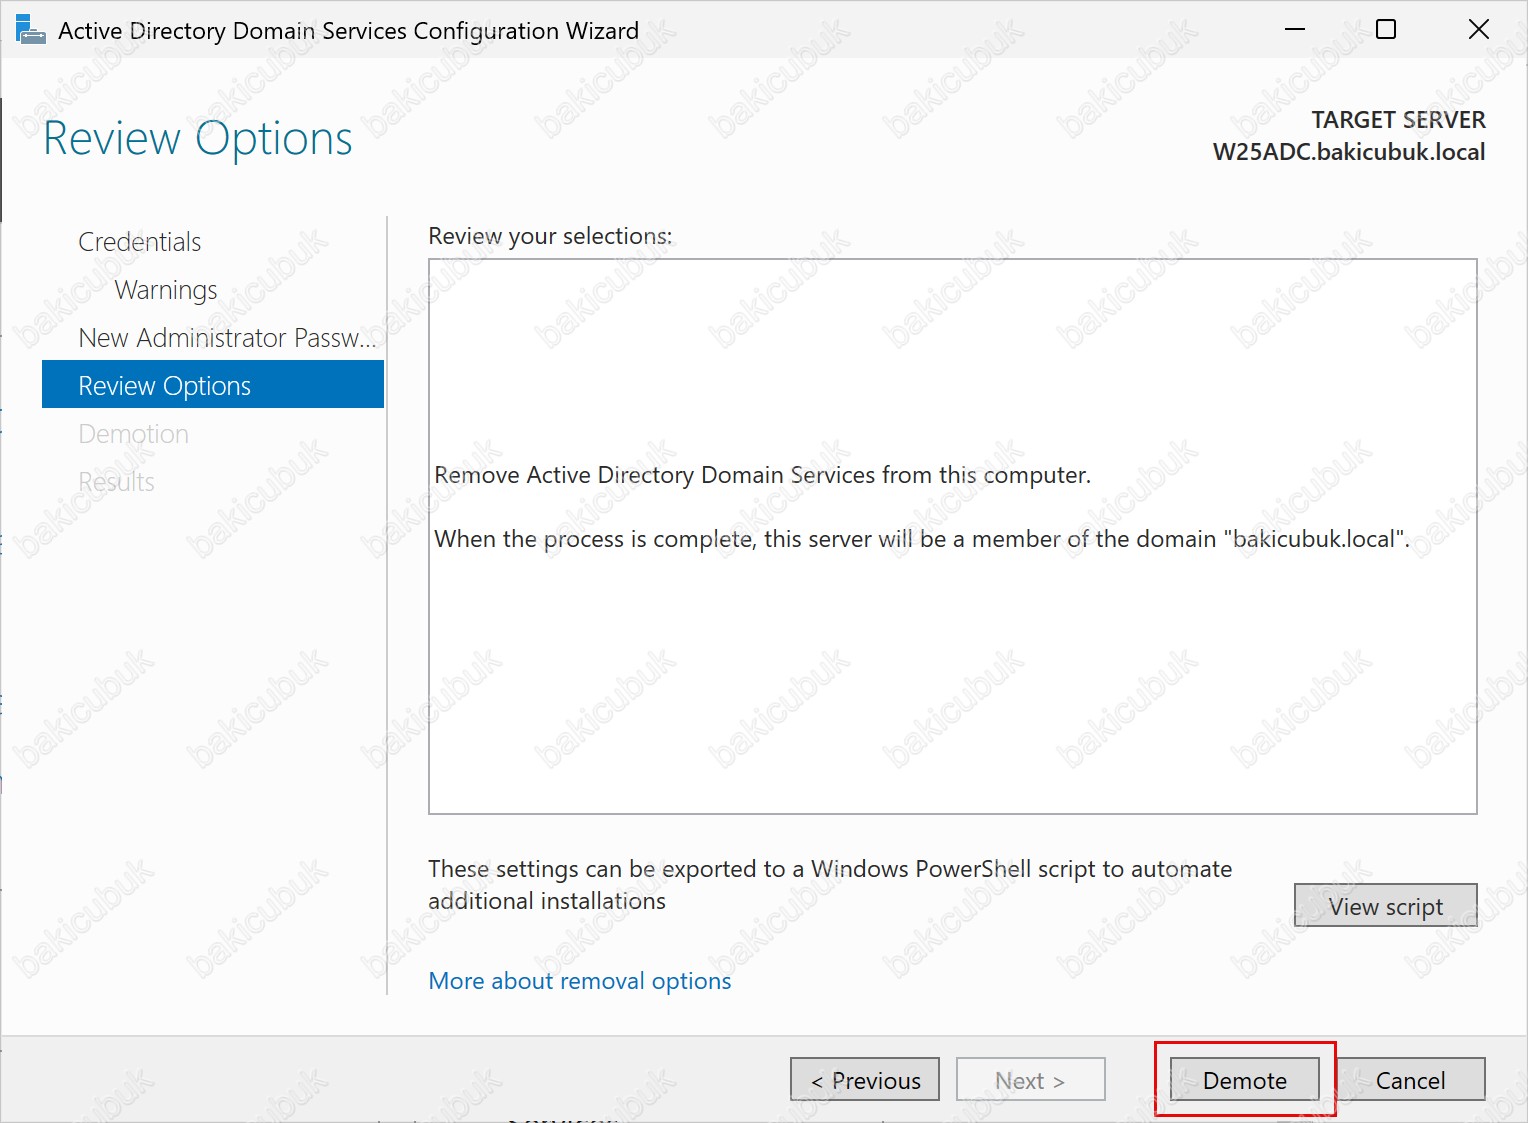1528x1123 pixels.
Task: Minimize the configuration wizard window
Action: (x=1295, y=30)
